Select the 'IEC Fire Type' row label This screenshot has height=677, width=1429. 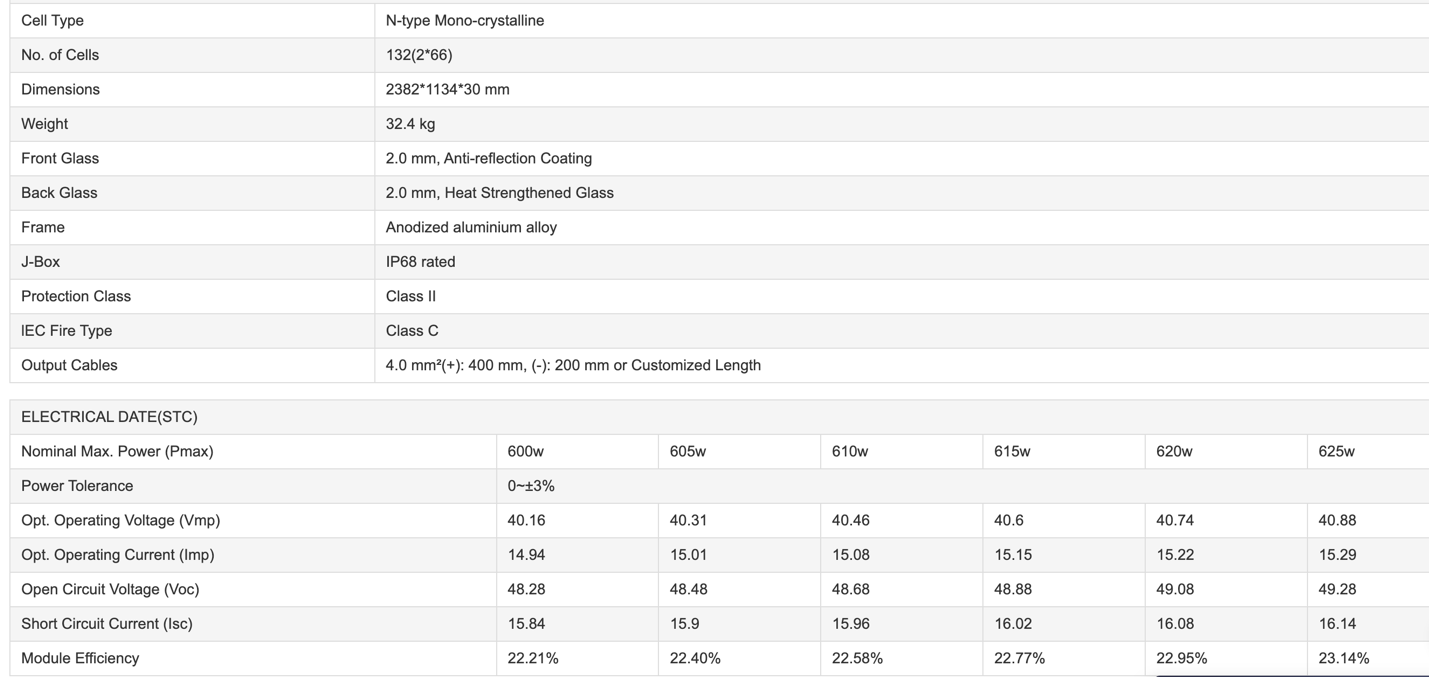(66, 331)
